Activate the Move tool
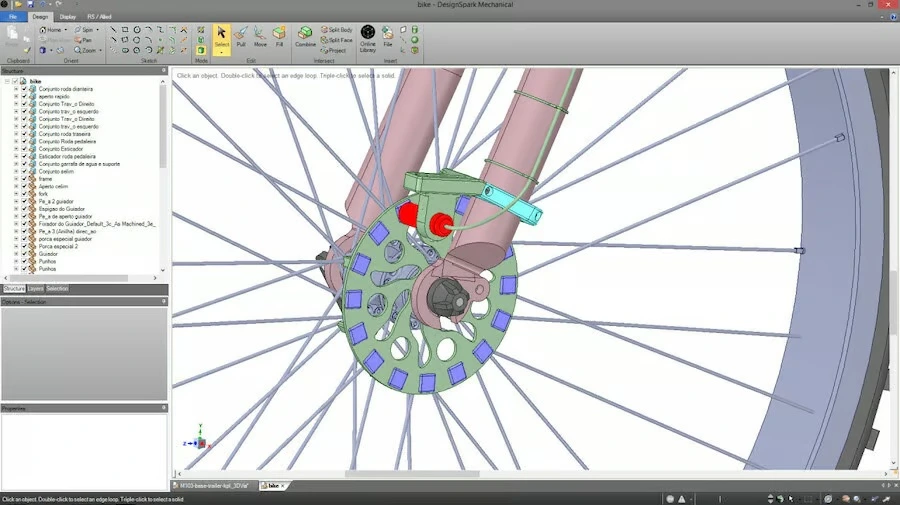The image size is (900, 505). (x=260, y=36)
